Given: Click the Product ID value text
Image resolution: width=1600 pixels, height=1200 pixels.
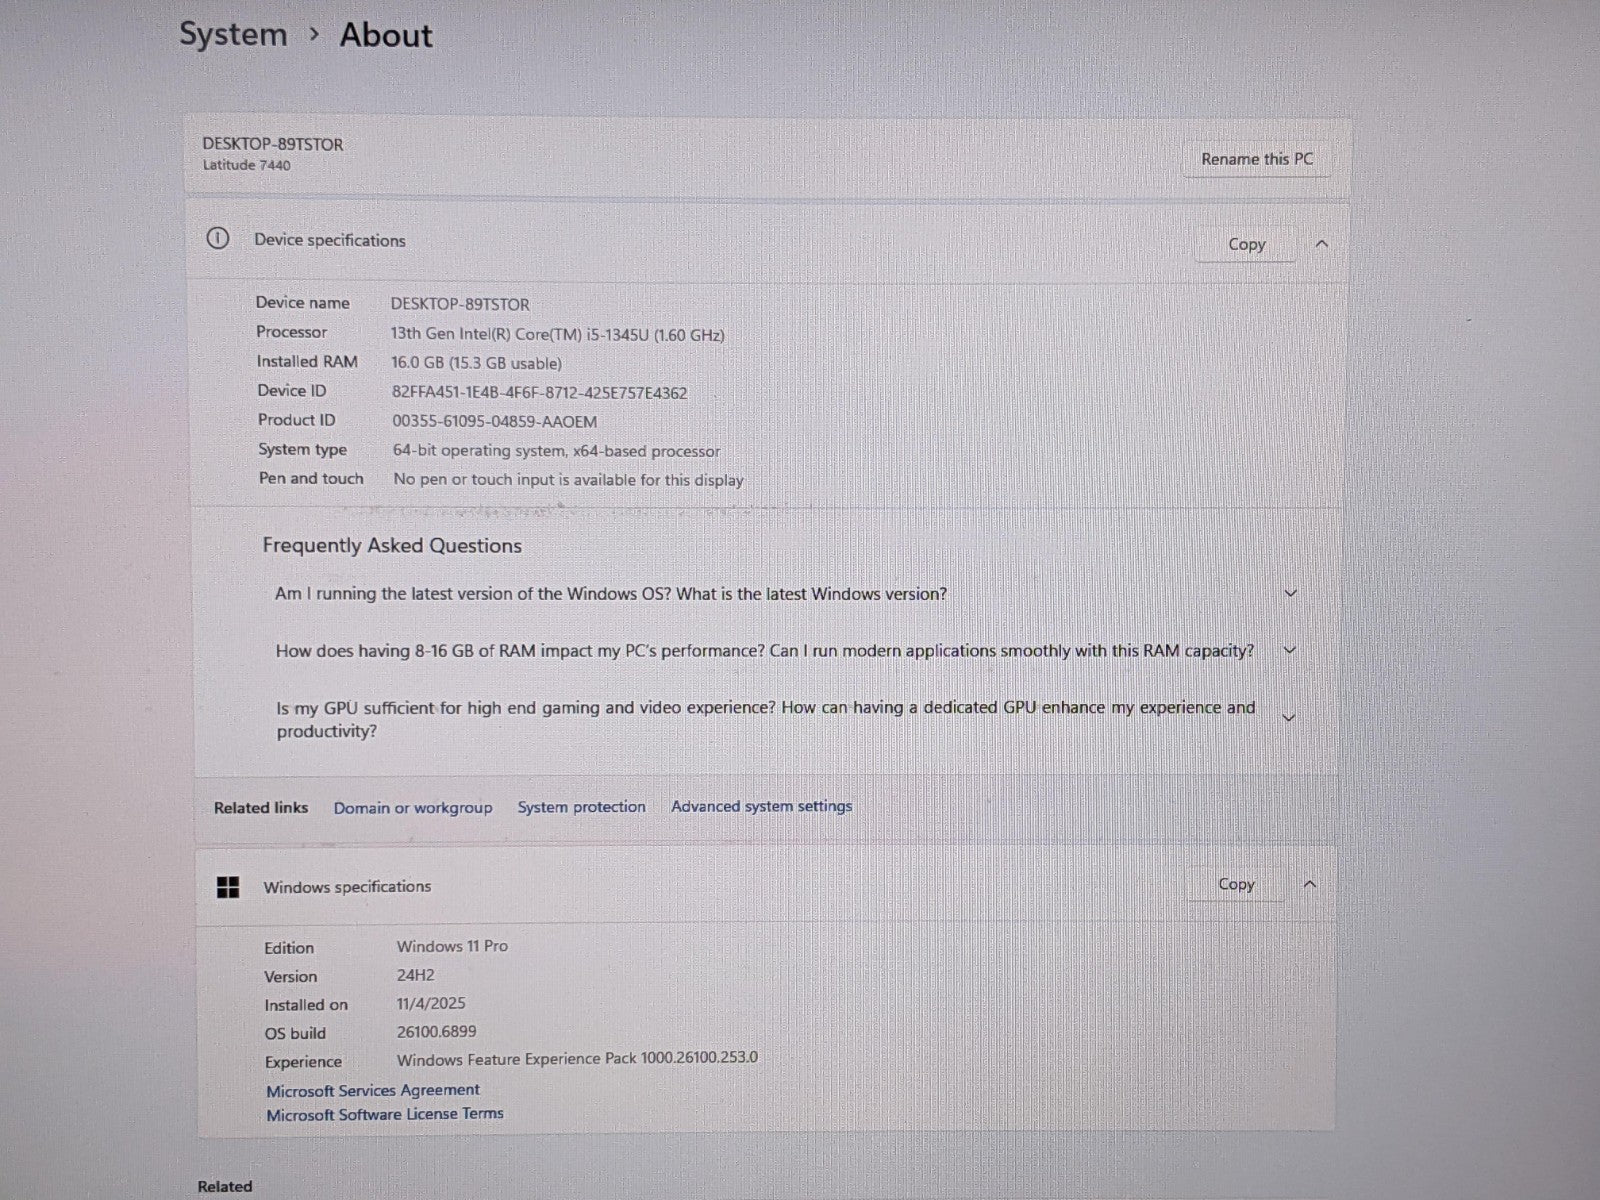Looking at the screenshot, I should pos(494,422).
